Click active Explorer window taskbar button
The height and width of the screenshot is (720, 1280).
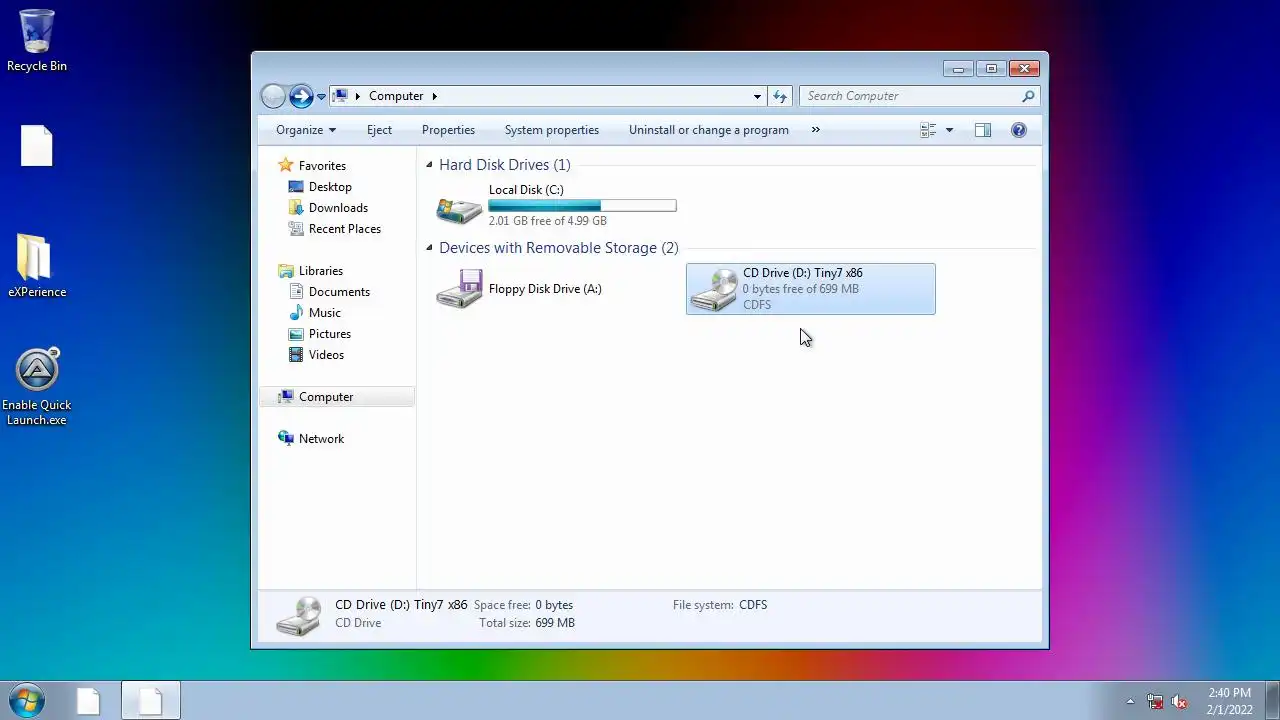(151, 701)
